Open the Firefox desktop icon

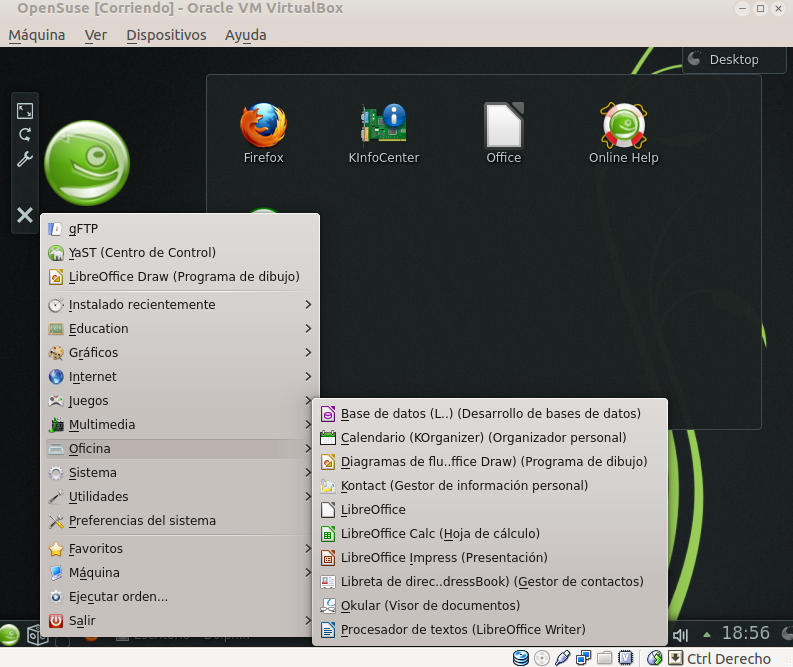point(263,132)
